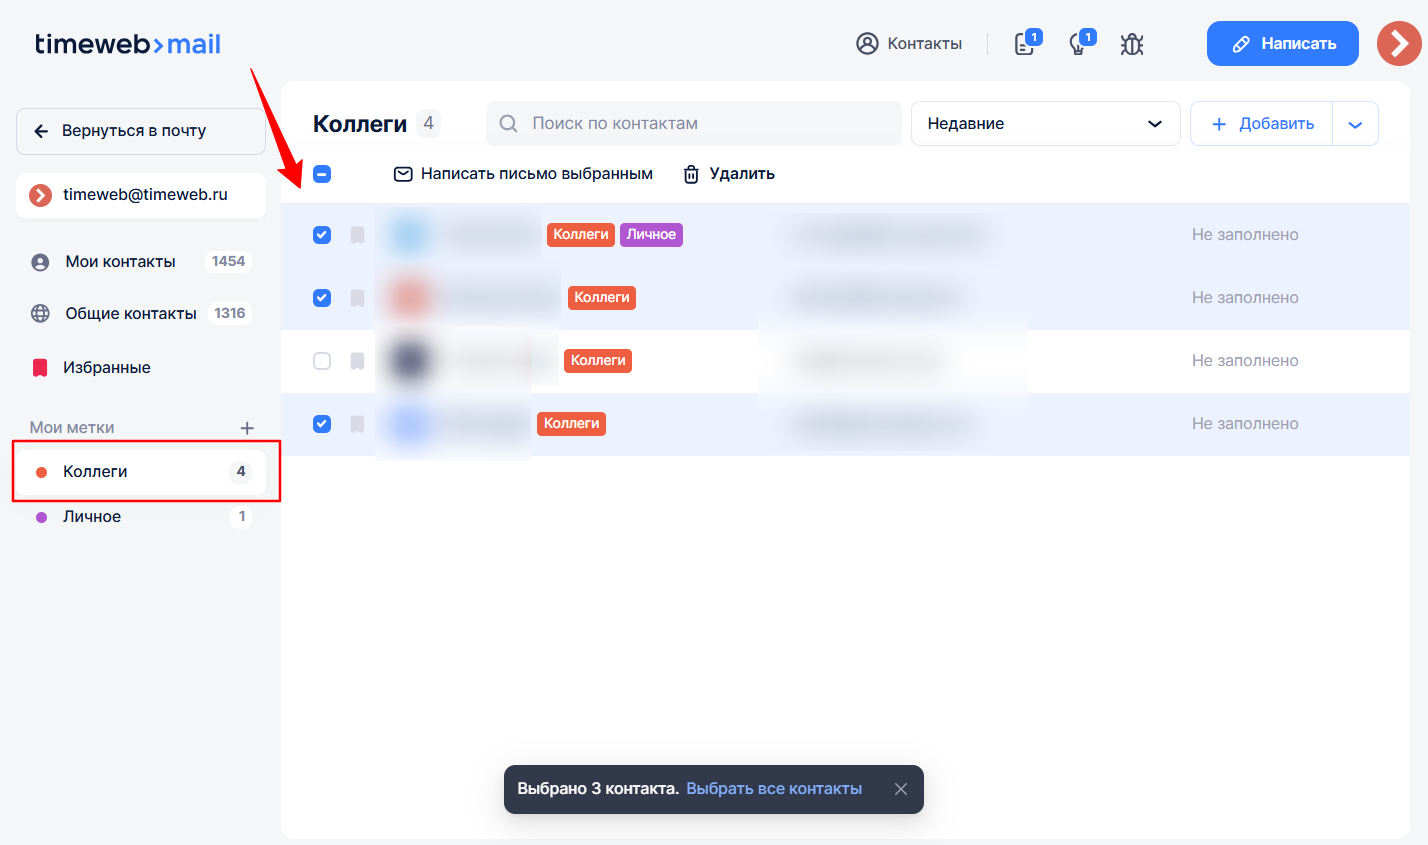Image resolution: width=1428 pixels, height=845 pixels.
Task: Uncheck the first contact's checkbox
Action: tap(322, 235)
